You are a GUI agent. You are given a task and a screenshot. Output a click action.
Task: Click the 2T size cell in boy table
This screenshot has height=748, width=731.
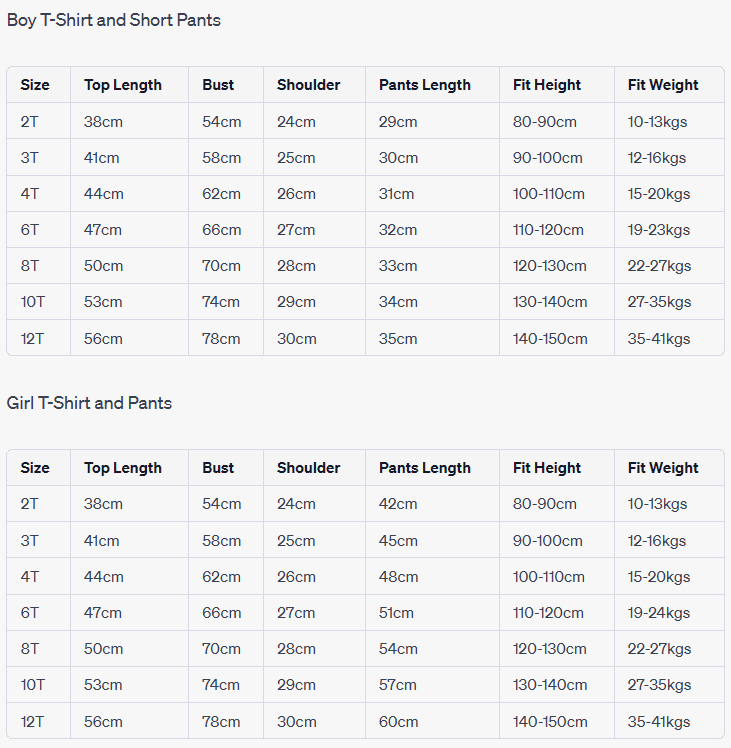point(30,122)
